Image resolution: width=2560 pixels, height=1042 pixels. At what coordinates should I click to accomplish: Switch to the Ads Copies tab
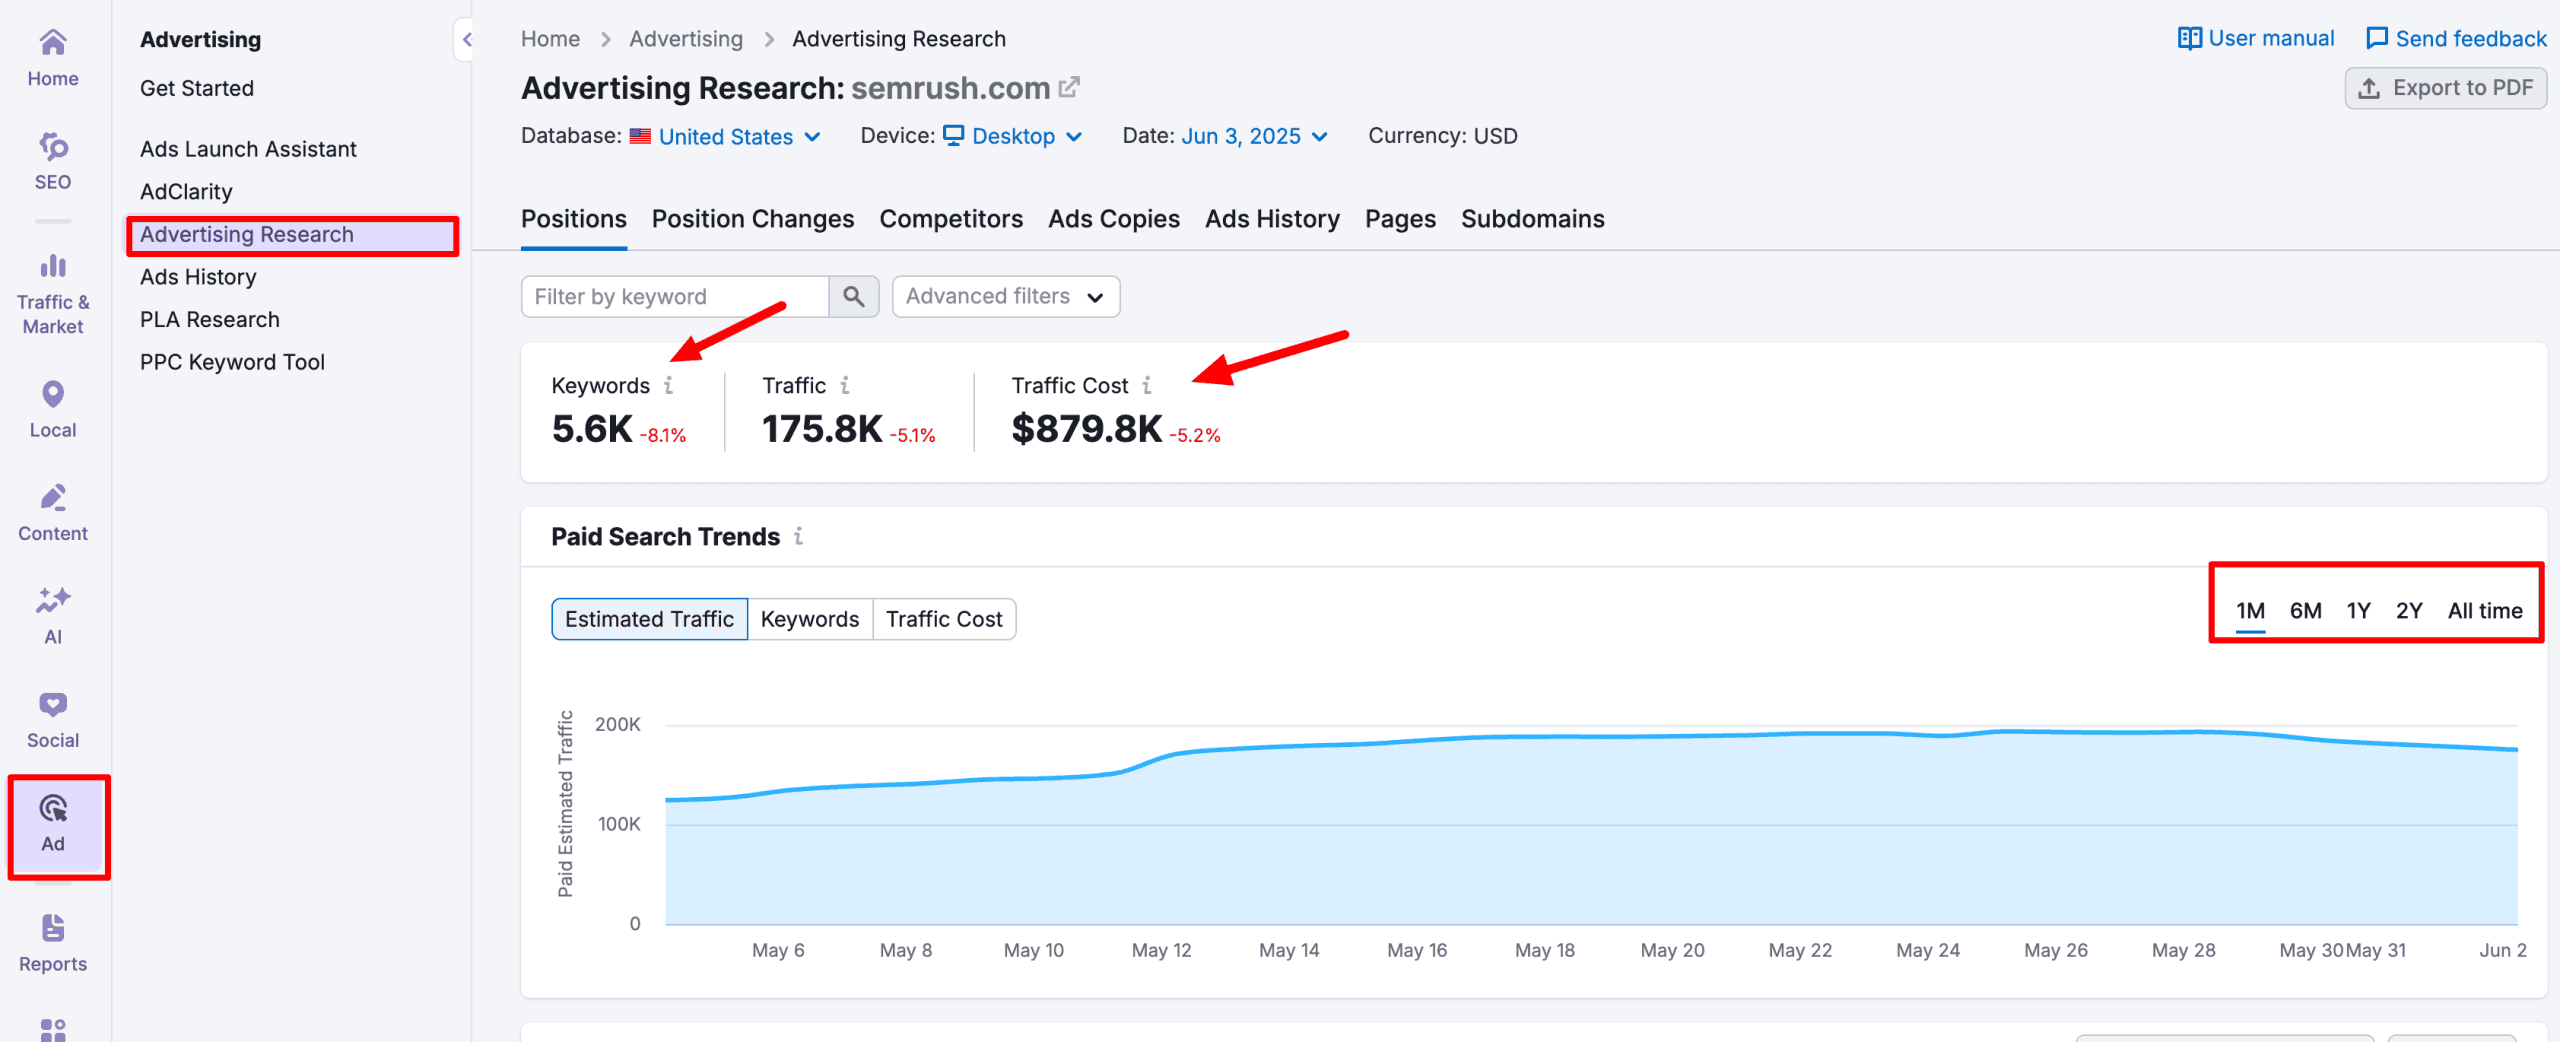click(1114, 219)
